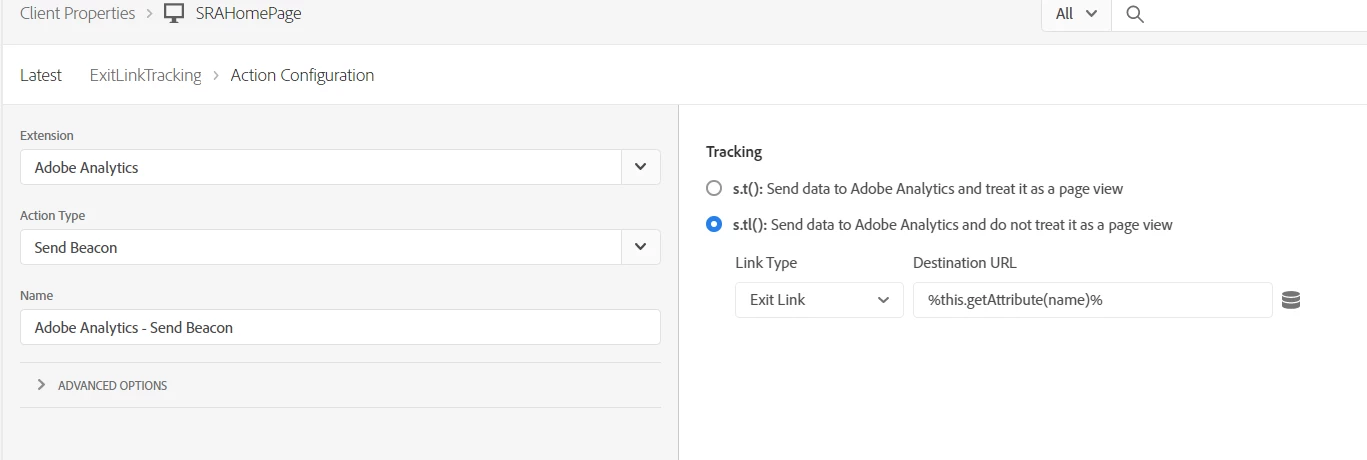Open the Link Type dropdown showing Exit Link
1367x460 pixels.
[819, 300]
